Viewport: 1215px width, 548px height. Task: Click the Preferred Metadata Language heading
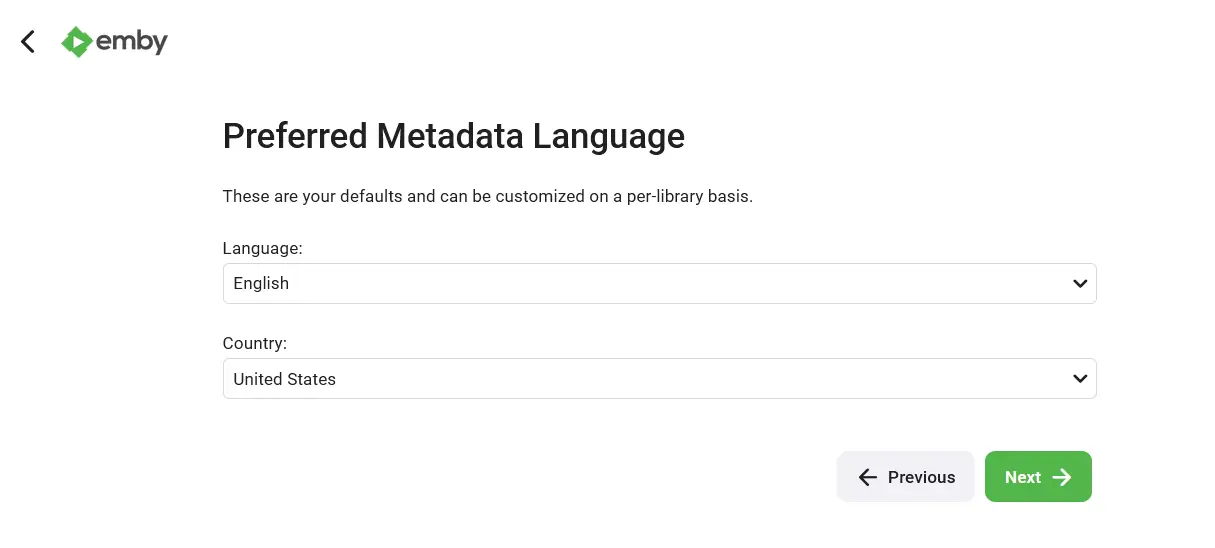pos(454,136)
